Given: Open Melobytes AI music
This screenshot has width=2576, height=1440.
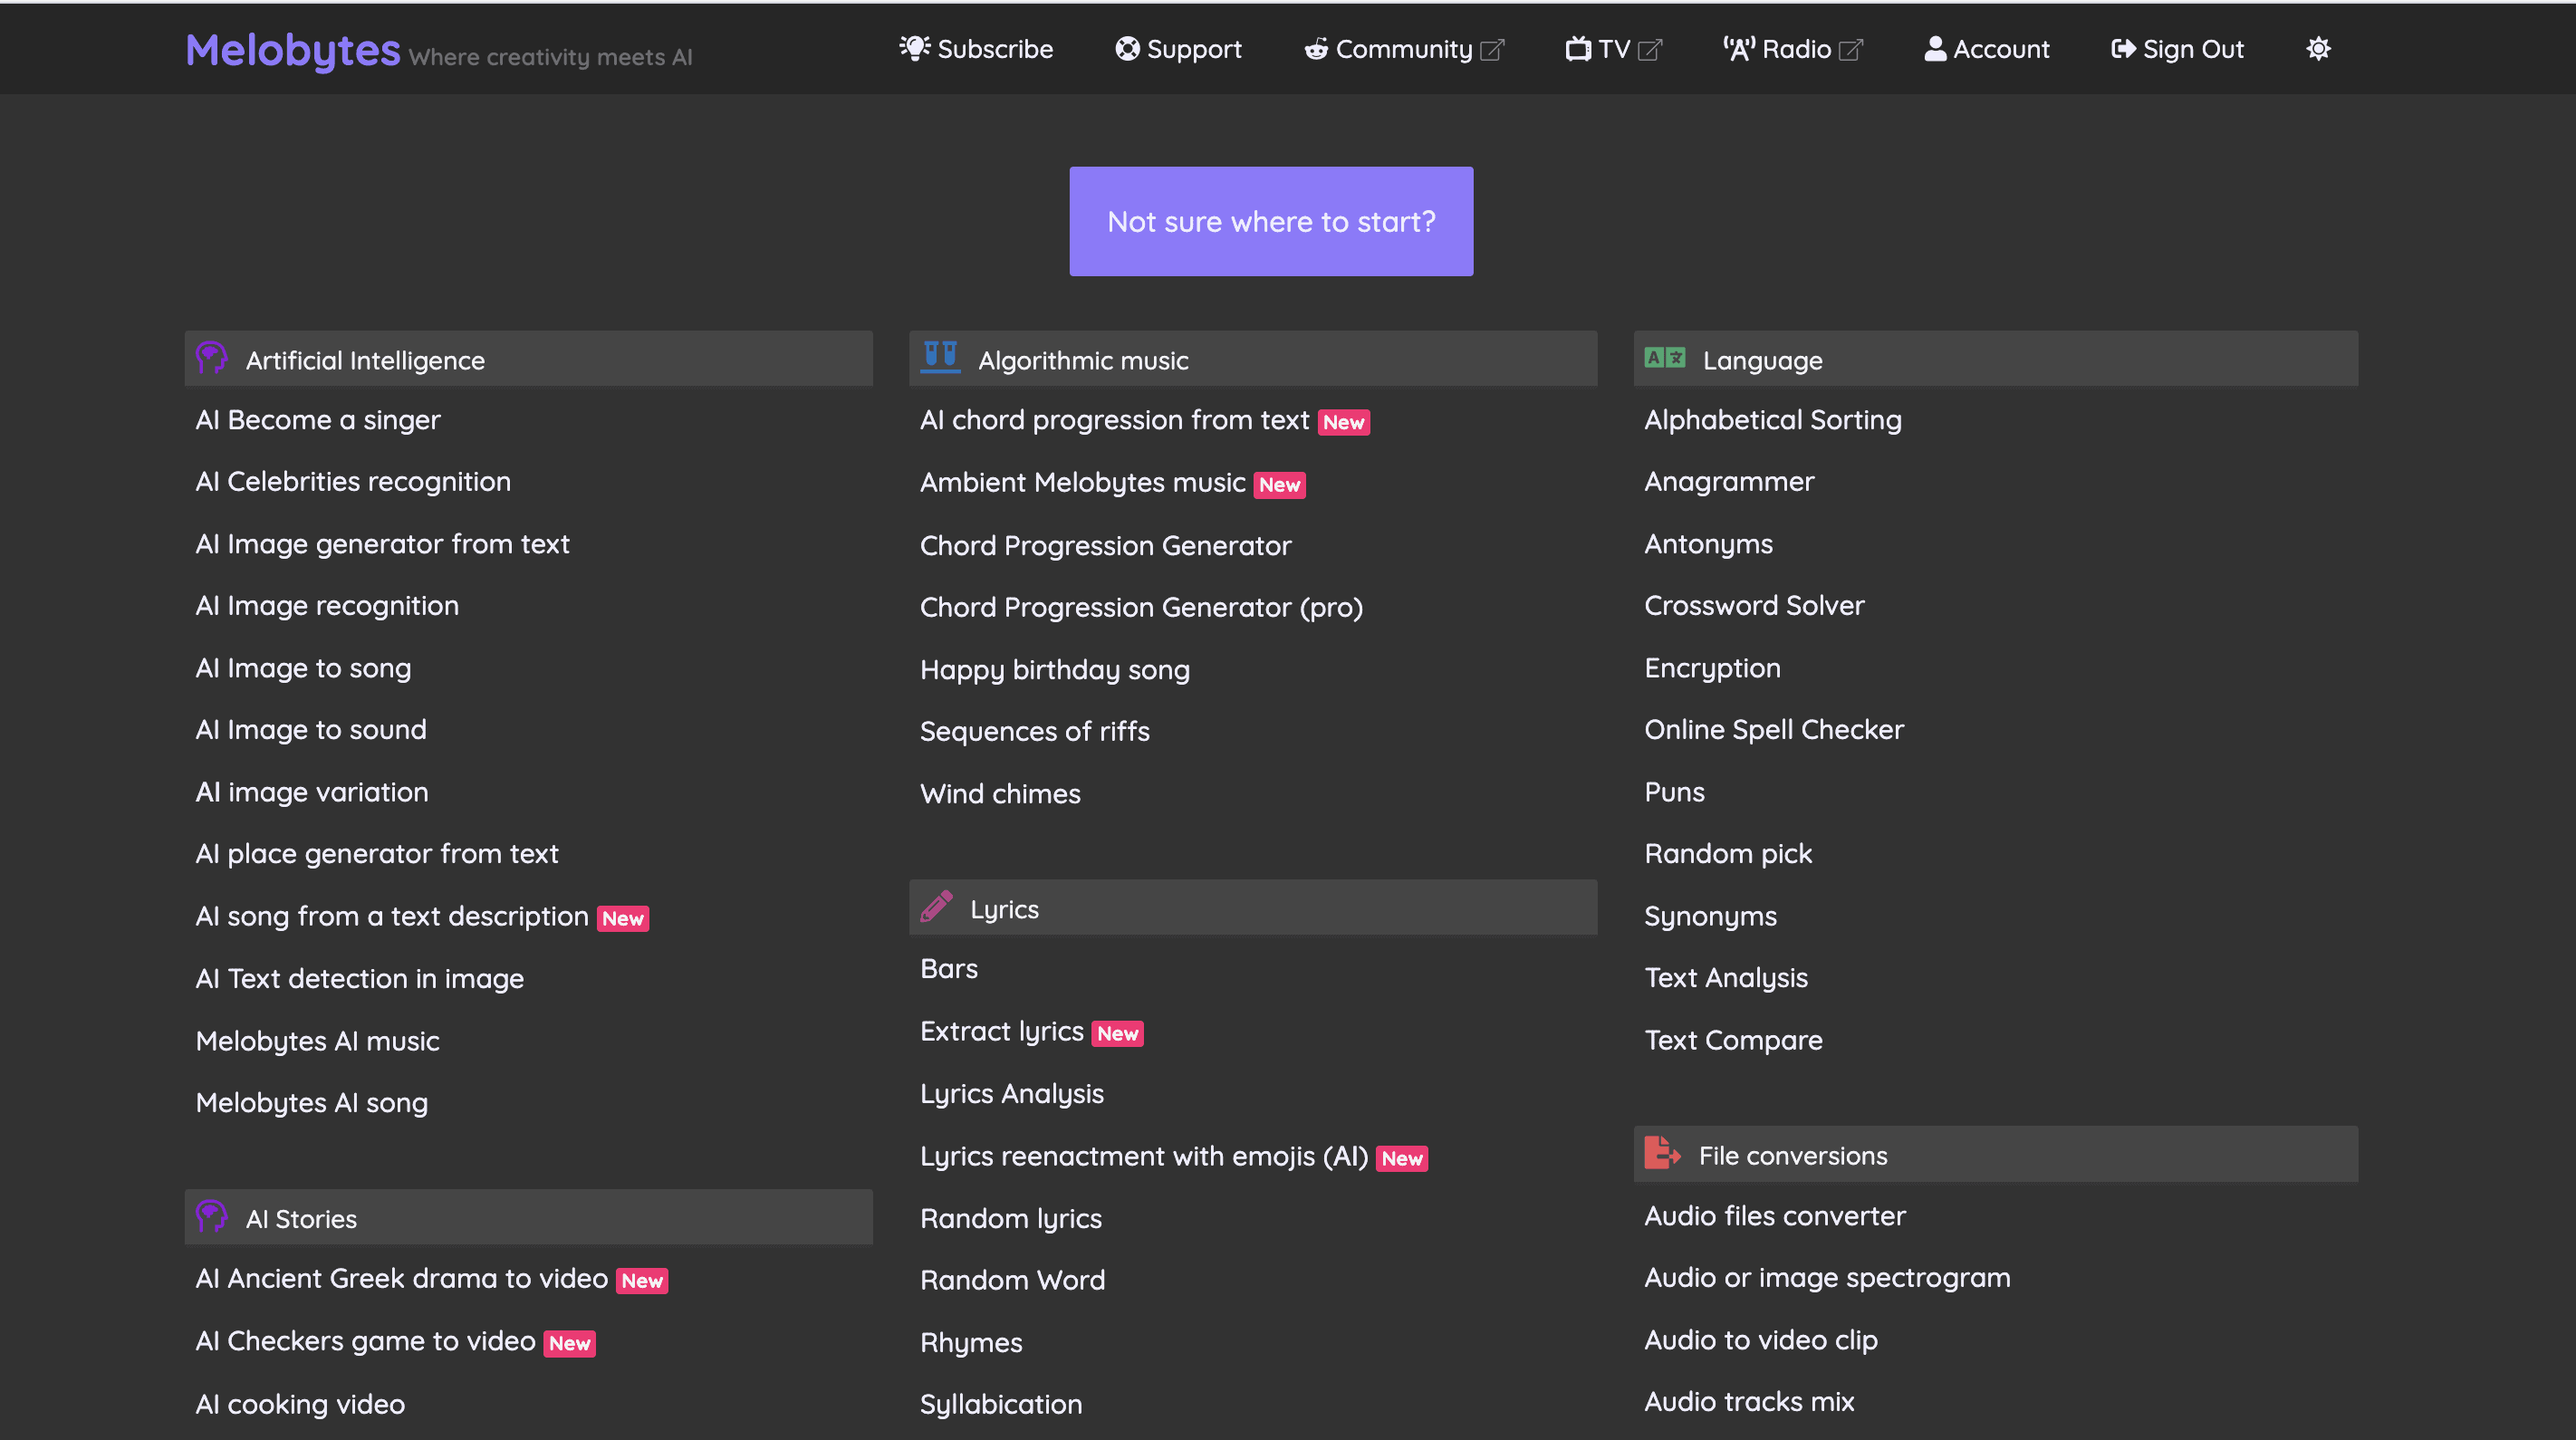Looking at the screenshot, I should coord(317,1041).
